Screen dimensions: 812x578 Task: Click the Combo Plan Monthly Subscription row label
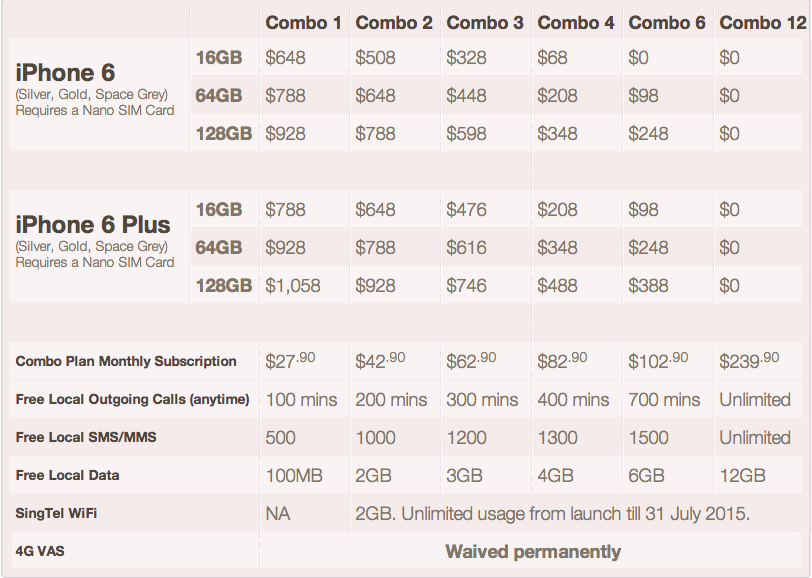click(126, 361)
